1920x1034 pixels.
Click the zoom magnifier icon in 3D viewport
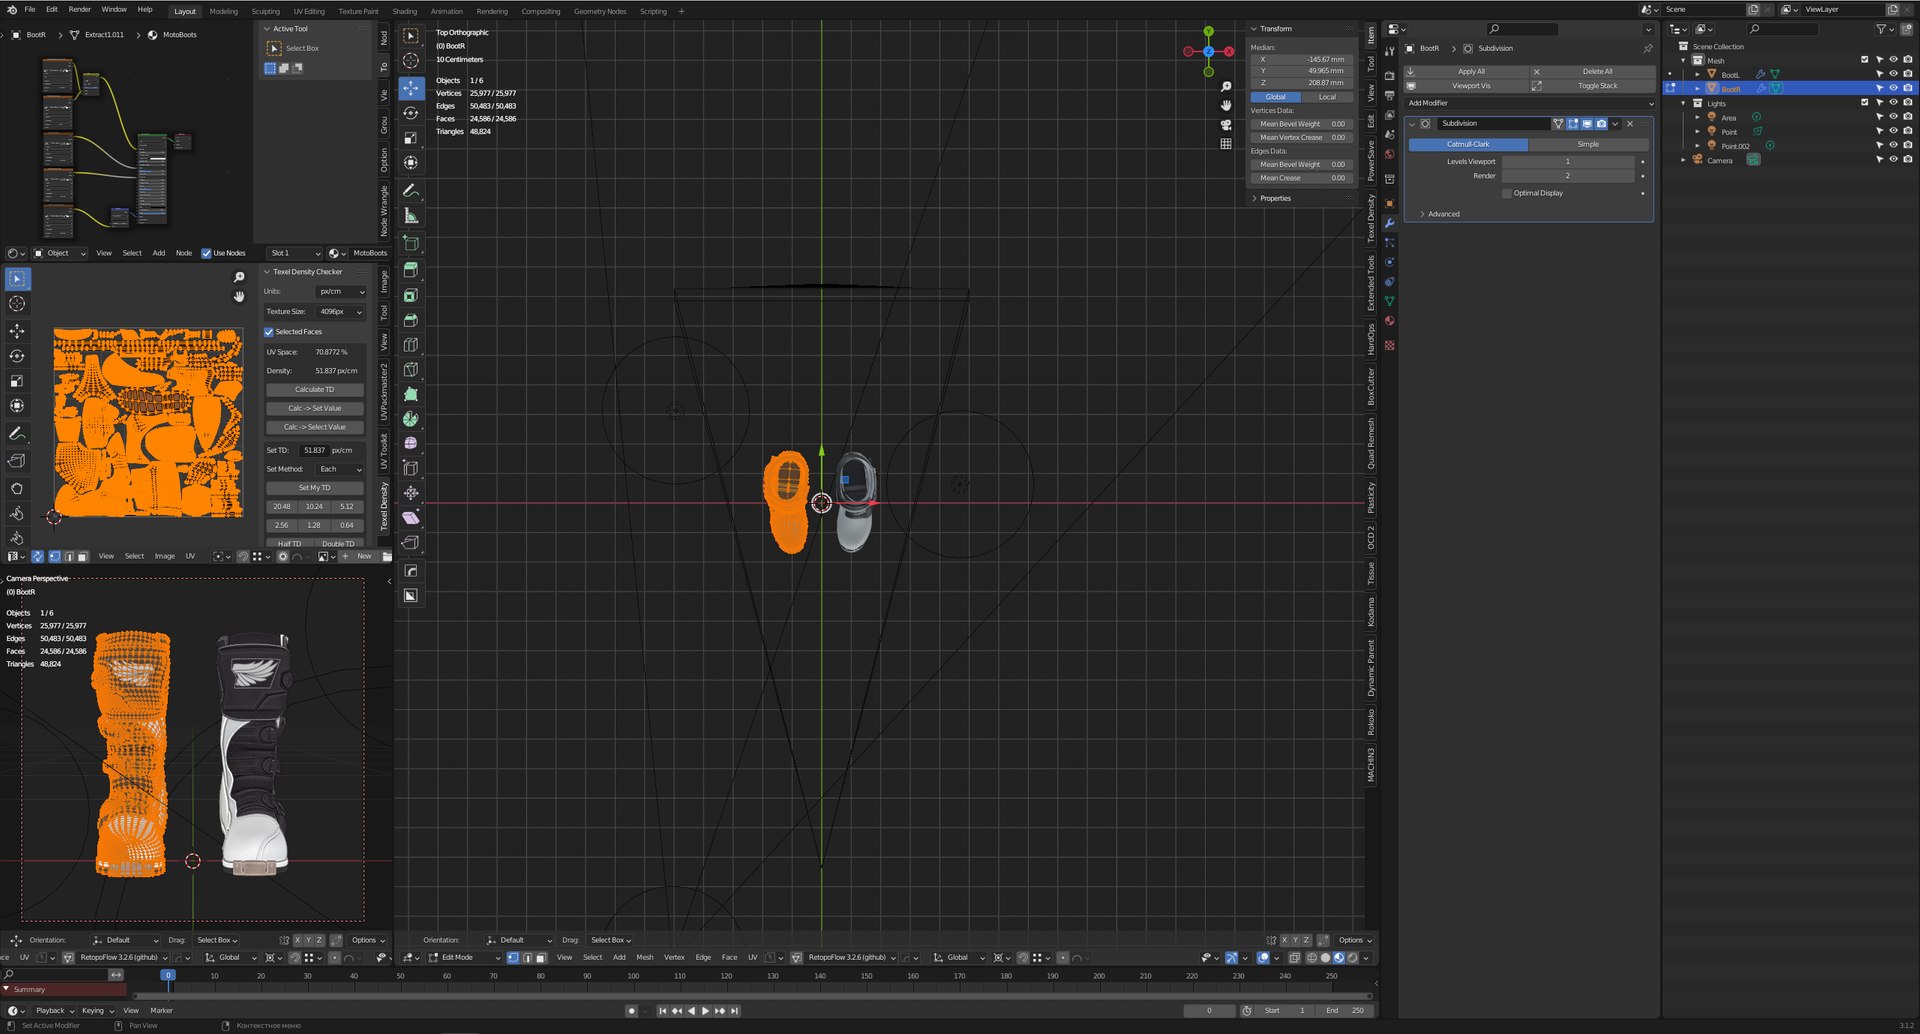[1226, 87]
